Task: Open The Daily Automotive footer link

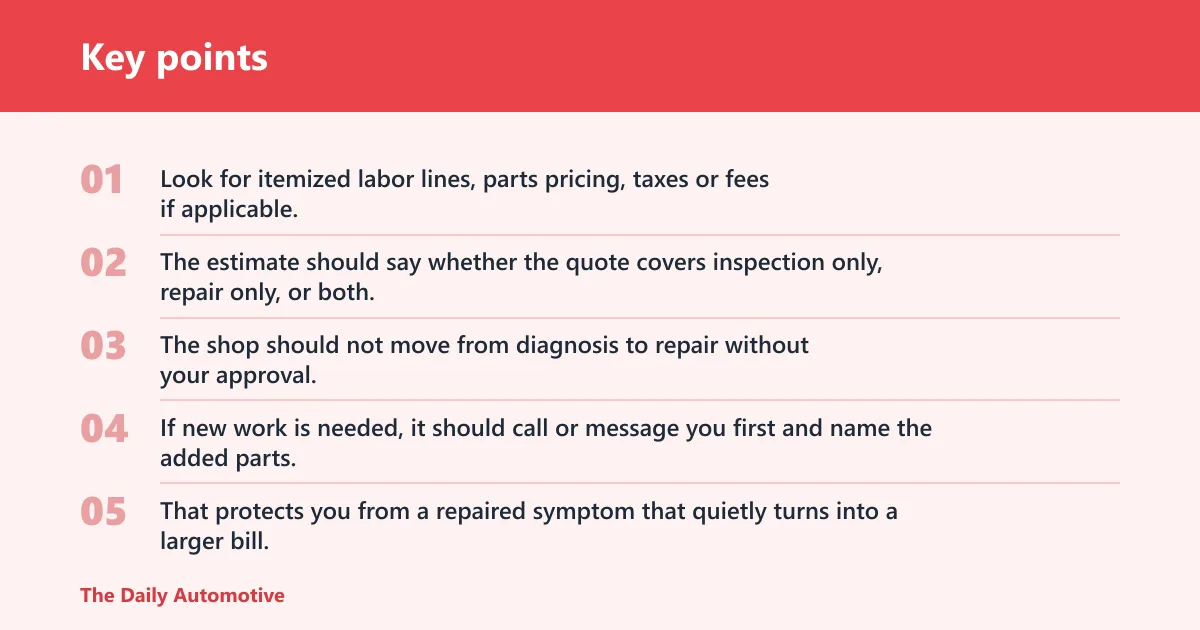Action: tap(182, 595)
